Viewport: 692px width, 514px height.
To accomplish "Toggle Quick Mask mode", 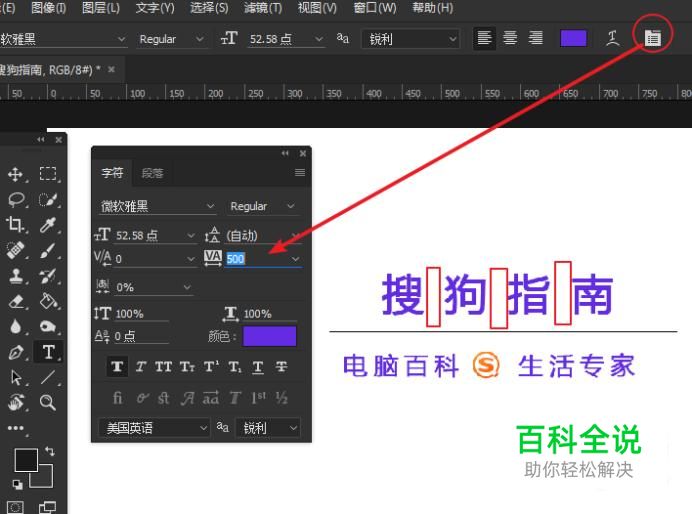I will 15,507.
